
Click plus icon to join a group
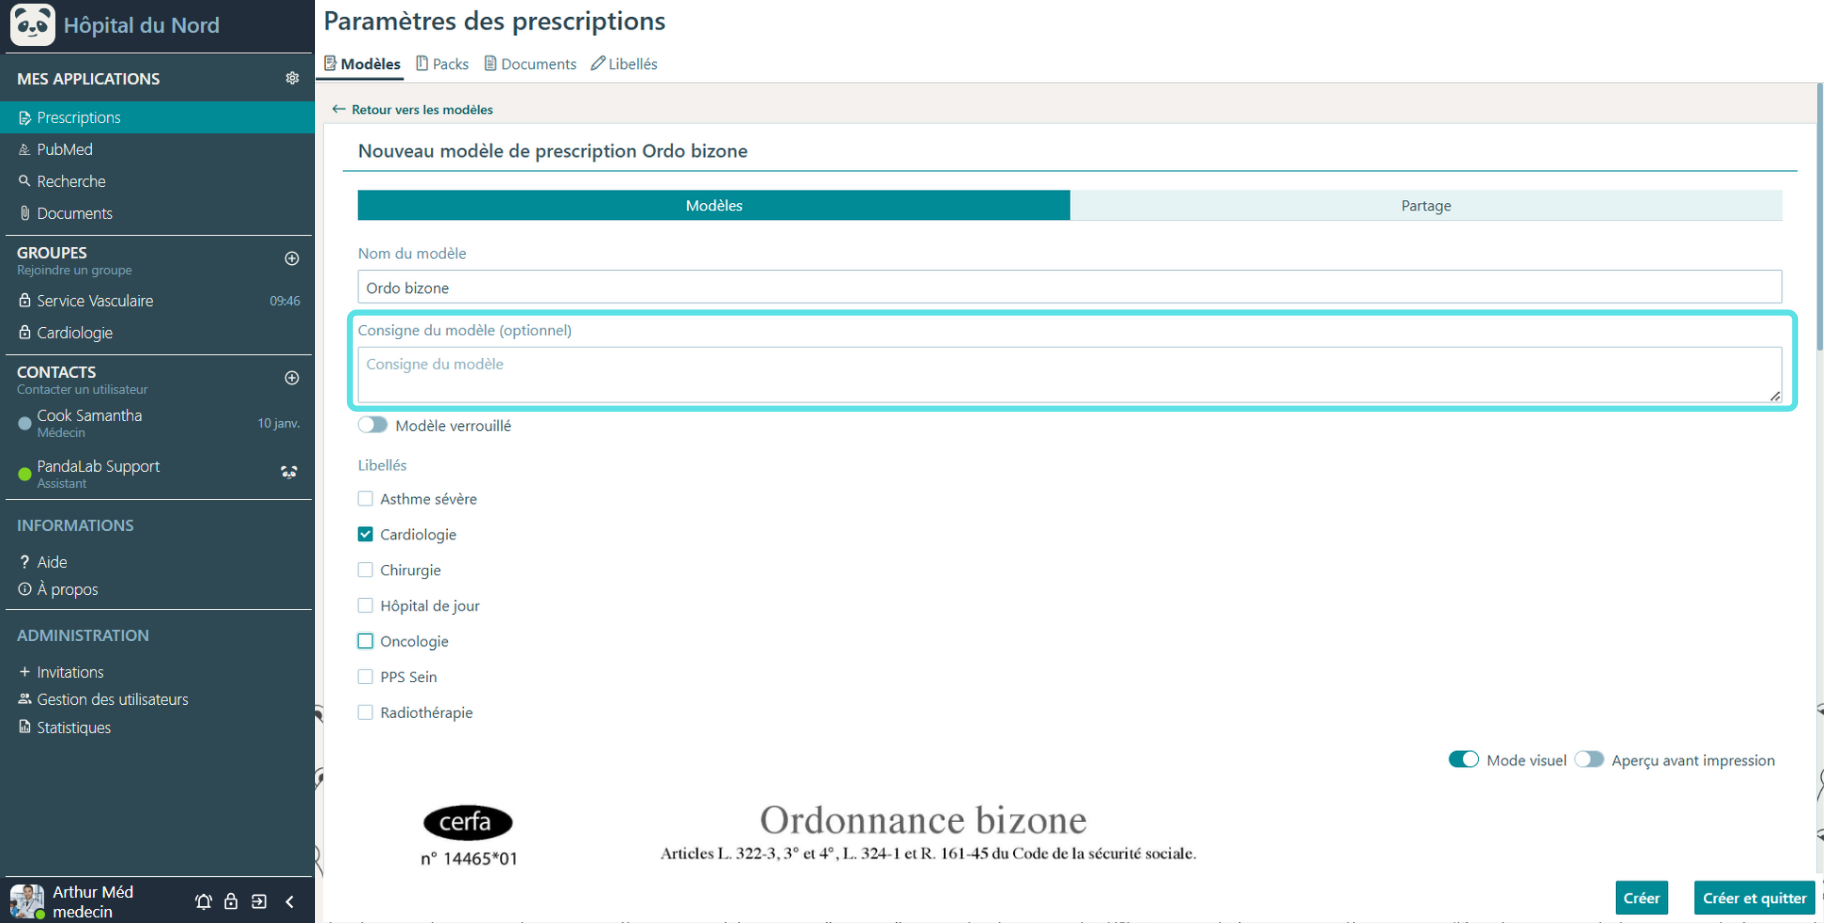pos(292,258)
